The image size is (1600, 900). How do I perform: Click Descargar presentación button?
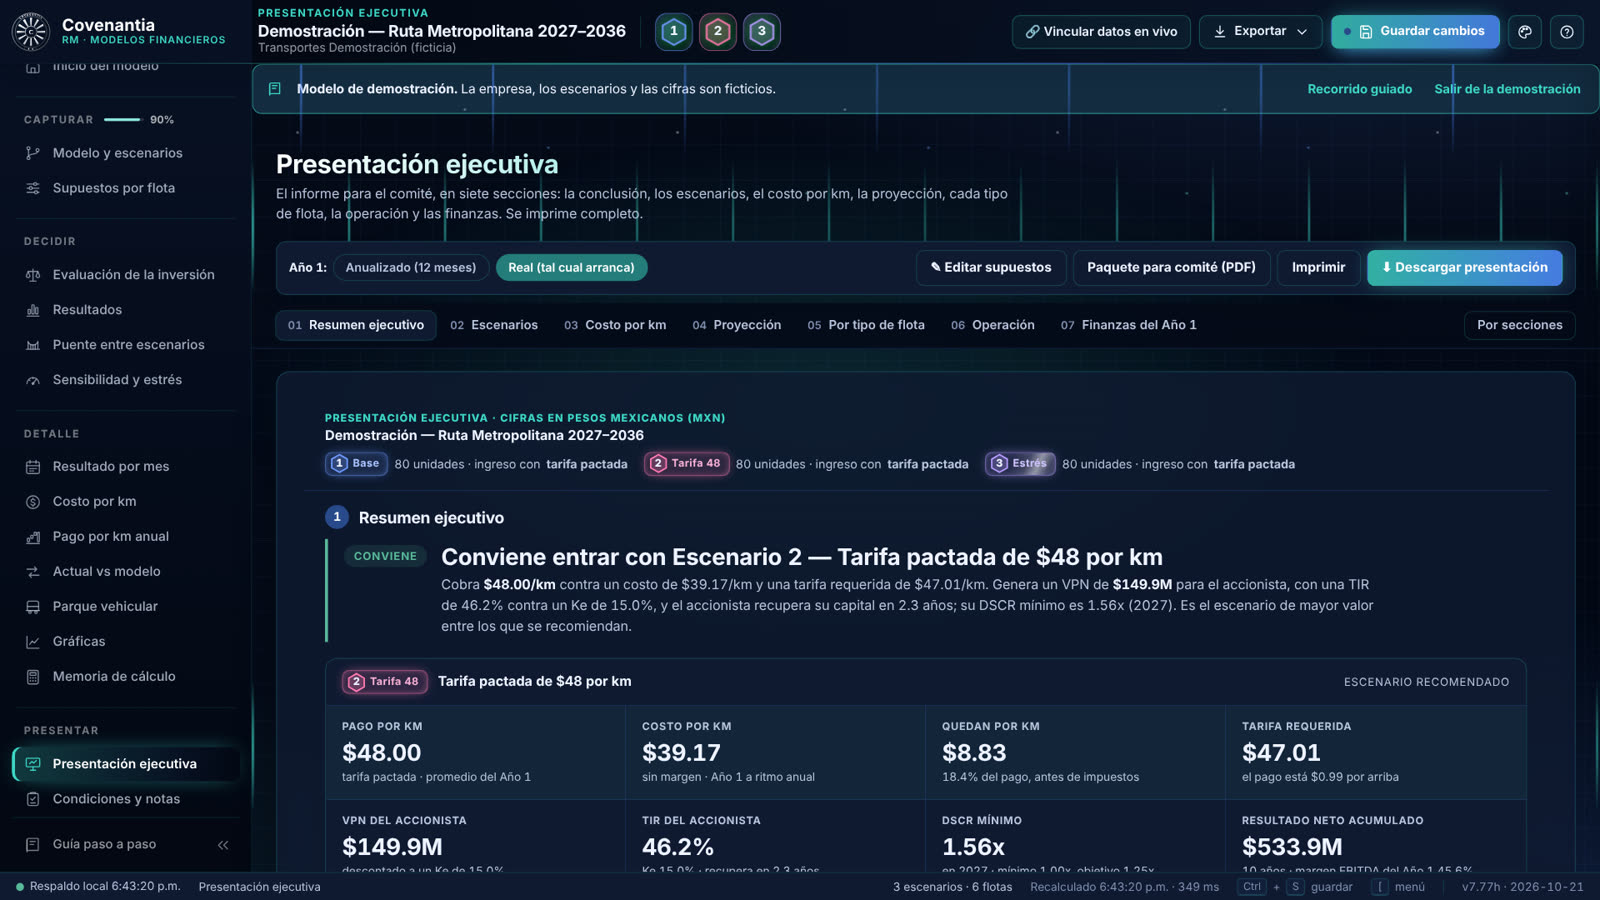point(1464,268)
